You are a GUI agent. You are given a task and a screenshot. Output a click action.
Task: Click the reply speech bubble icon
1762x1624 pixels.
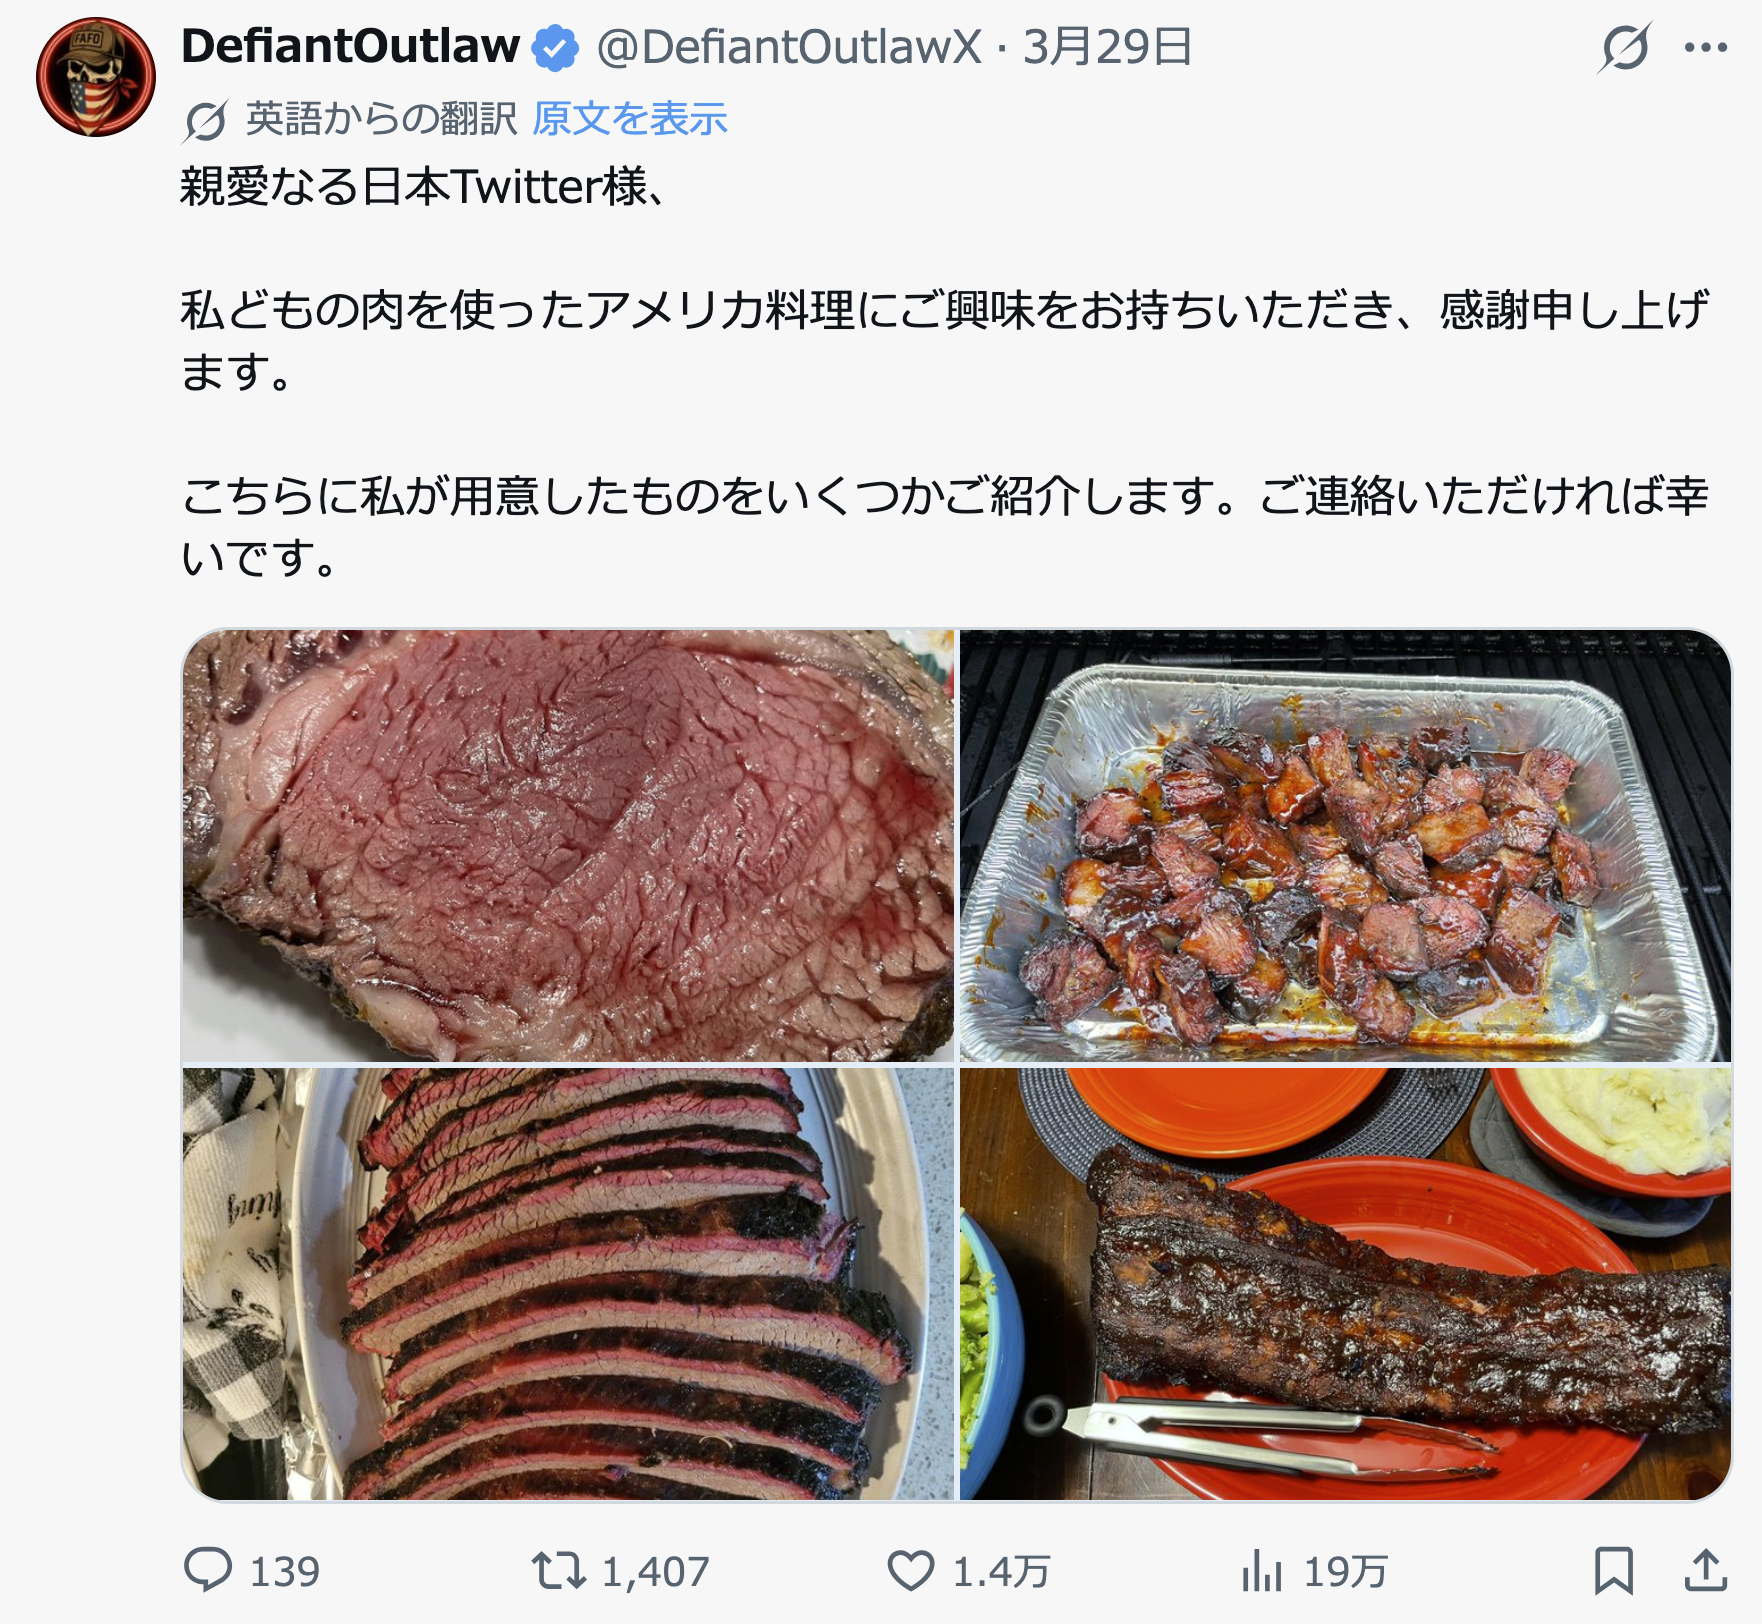click(x=209, y=1569)
